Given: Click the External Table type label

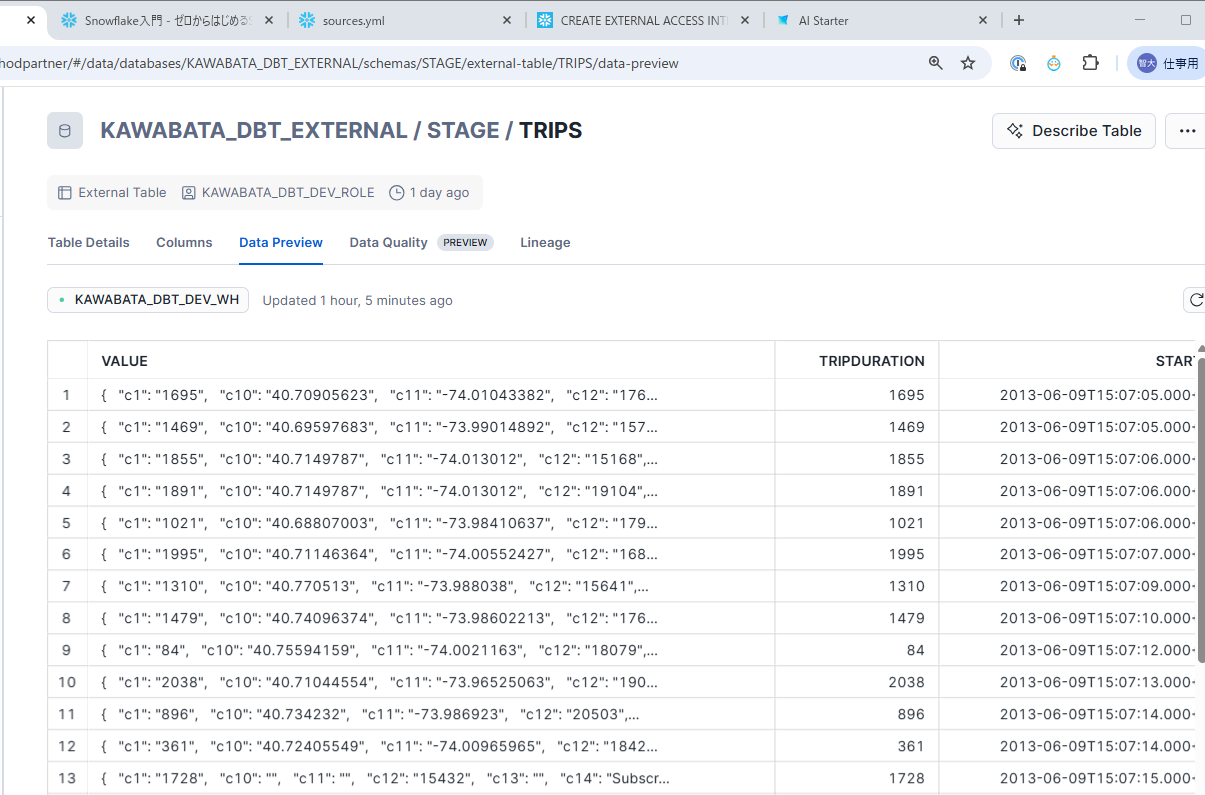Looking at the screenshot, I should pyautogui.click(x=112, y=192).
